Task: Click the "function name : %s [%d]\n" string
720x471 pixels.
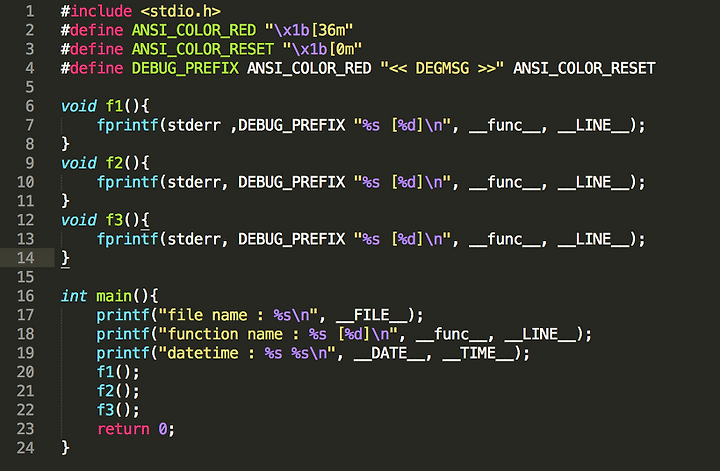Action: click(278, 334)
